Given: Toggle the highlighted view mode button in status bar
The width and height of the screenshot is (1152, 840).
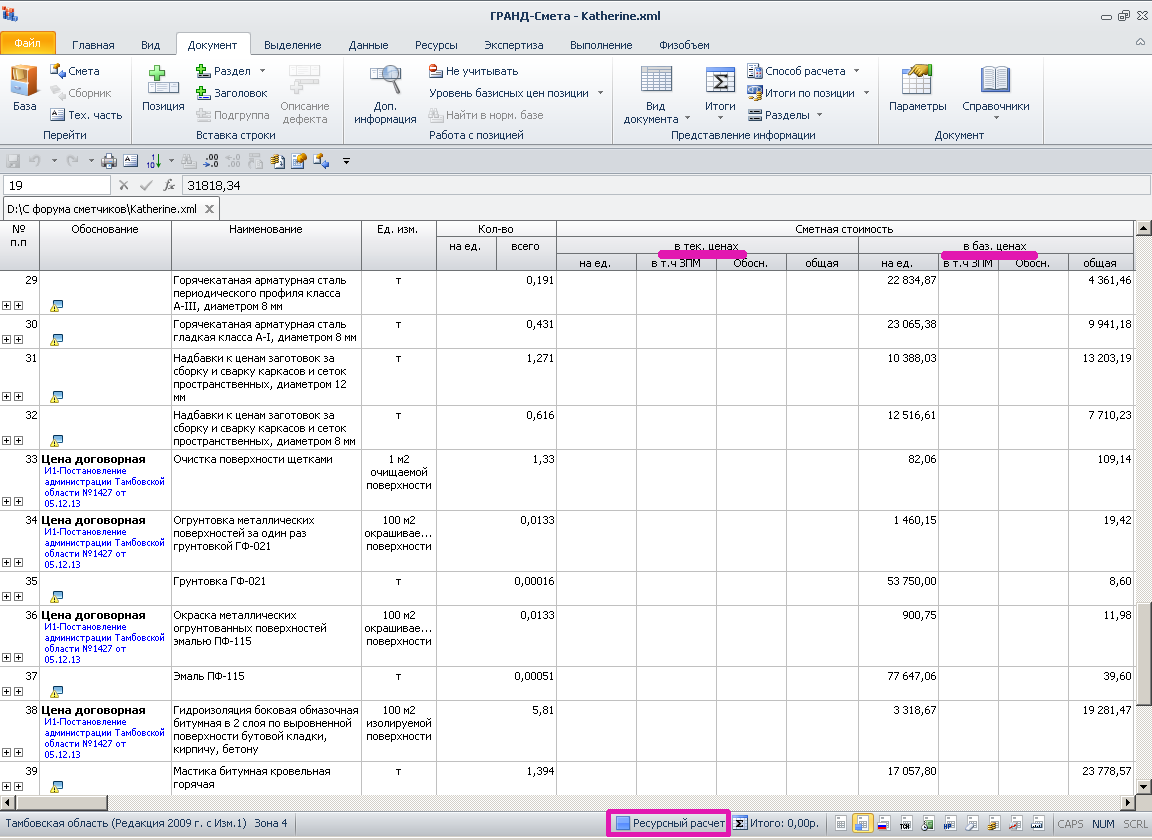Looking at the screenshot, I should point(861,824).
